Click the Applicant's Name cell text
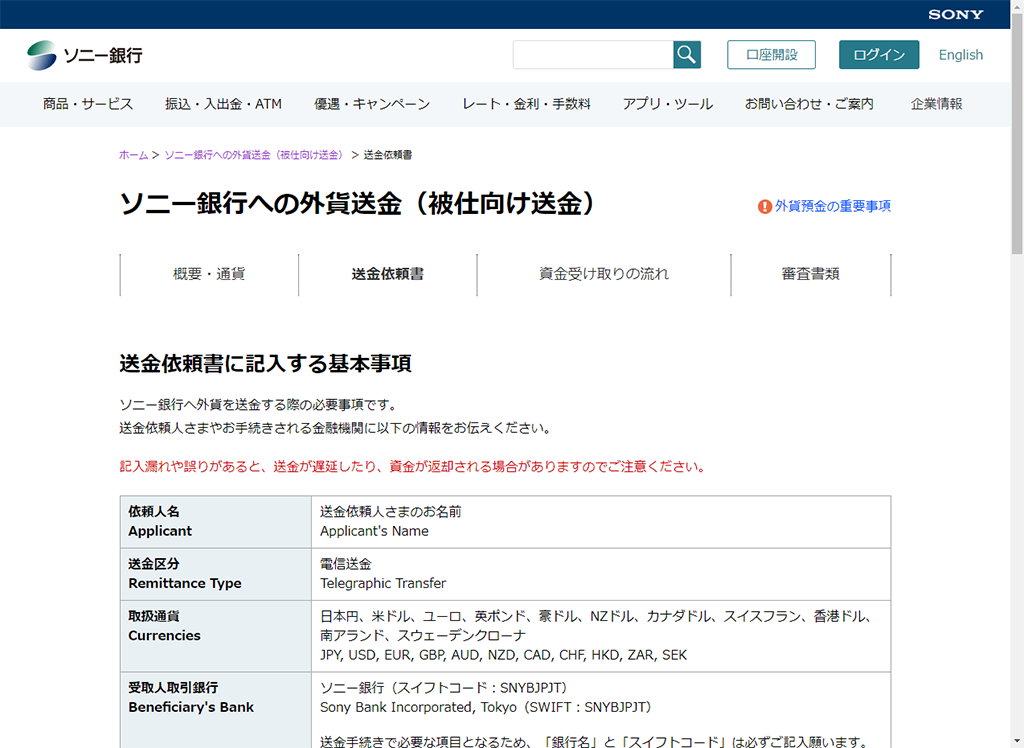The height and width of the screenshot is (748, 1024). [x=374, y=531]
